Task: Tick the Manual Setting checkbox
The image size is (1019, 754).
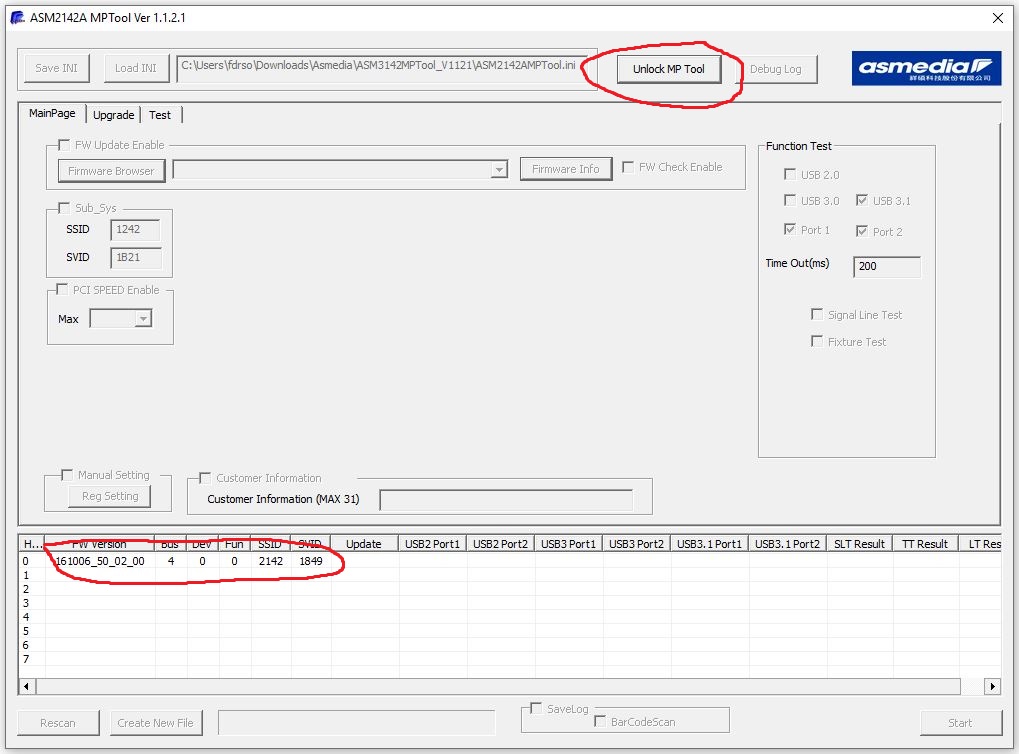Action: click(67, 475)
